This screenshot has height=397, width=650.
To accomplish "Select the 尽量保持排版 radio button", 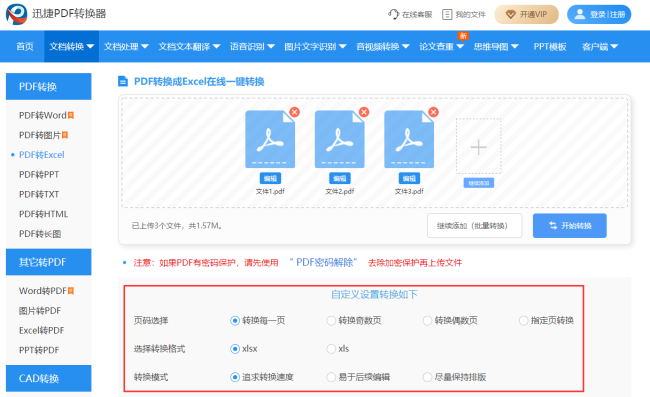I will point(427,377).
